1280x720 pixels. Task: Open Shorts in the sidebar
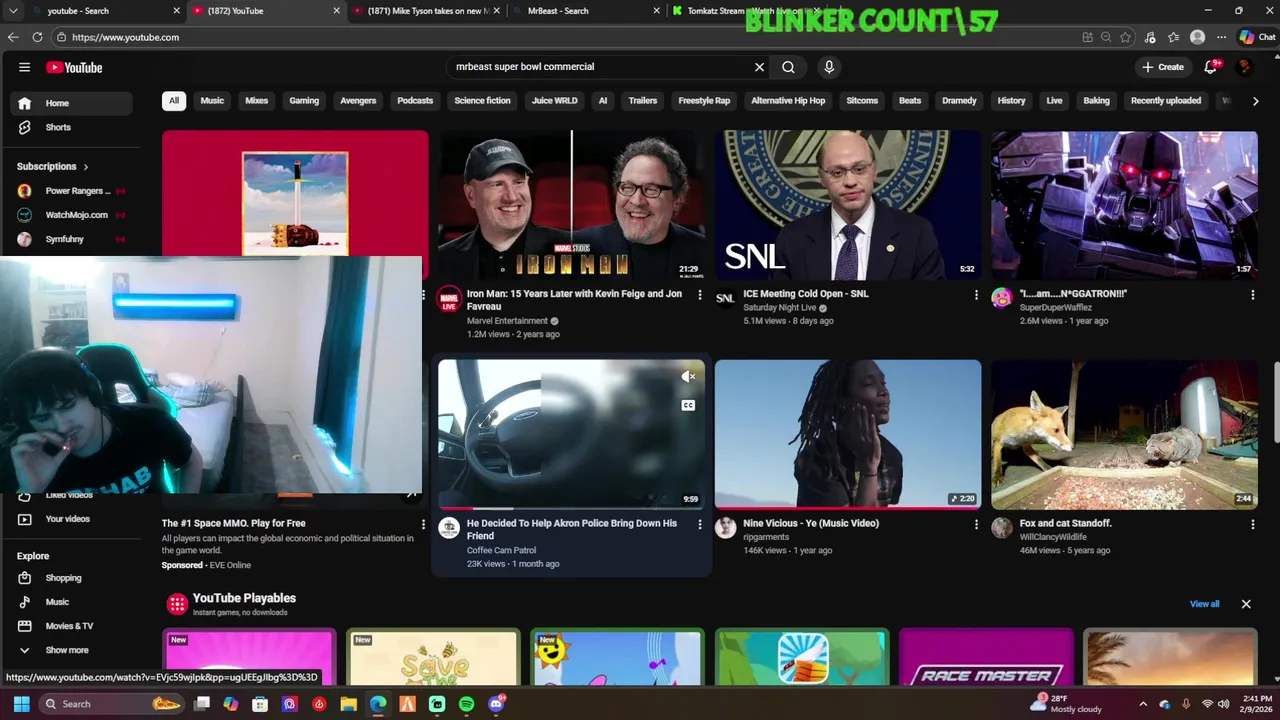click(x=71, y=127)
